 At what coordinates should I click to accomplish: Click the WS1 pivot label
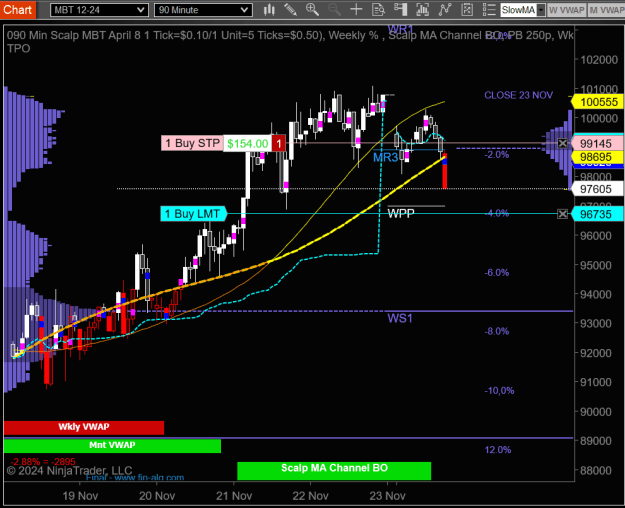click(x=400, y=318)
